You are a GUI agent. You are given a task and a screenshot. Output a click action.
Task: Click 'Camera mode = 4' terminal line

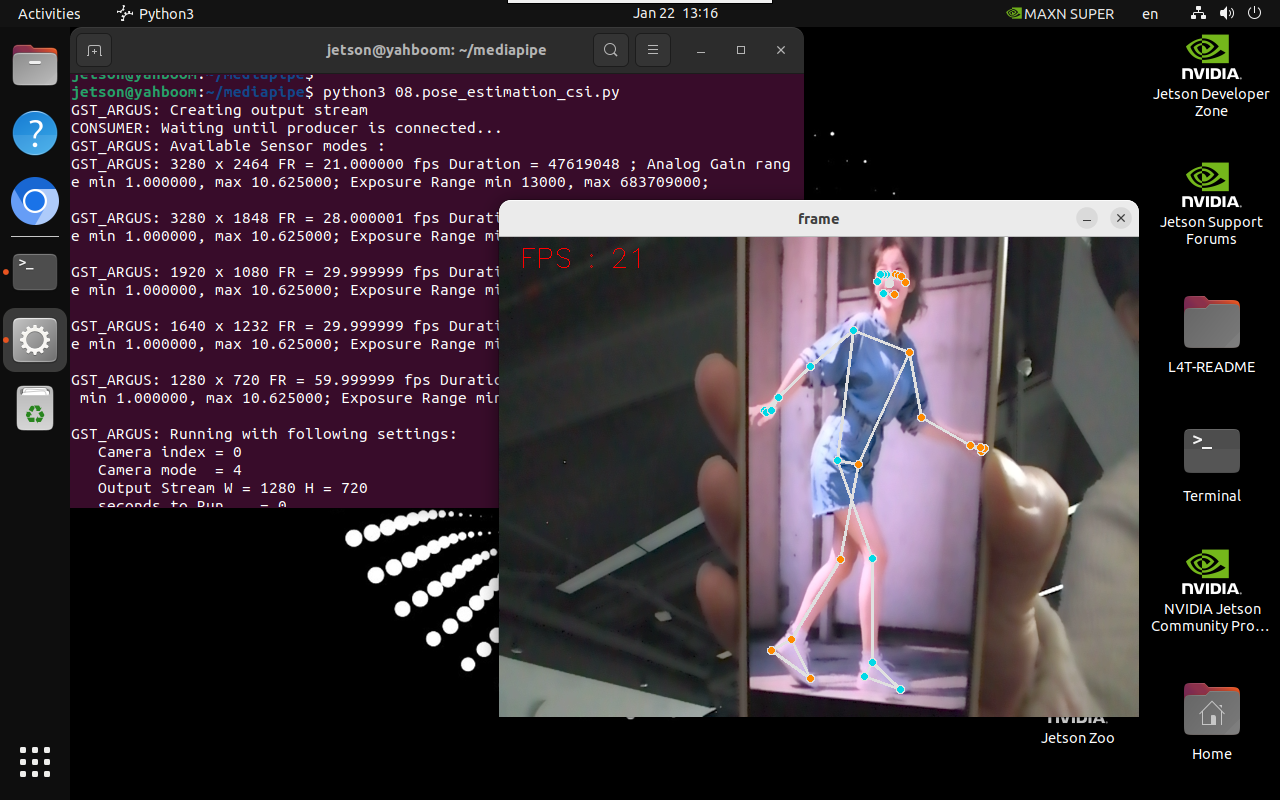[170, 470]
